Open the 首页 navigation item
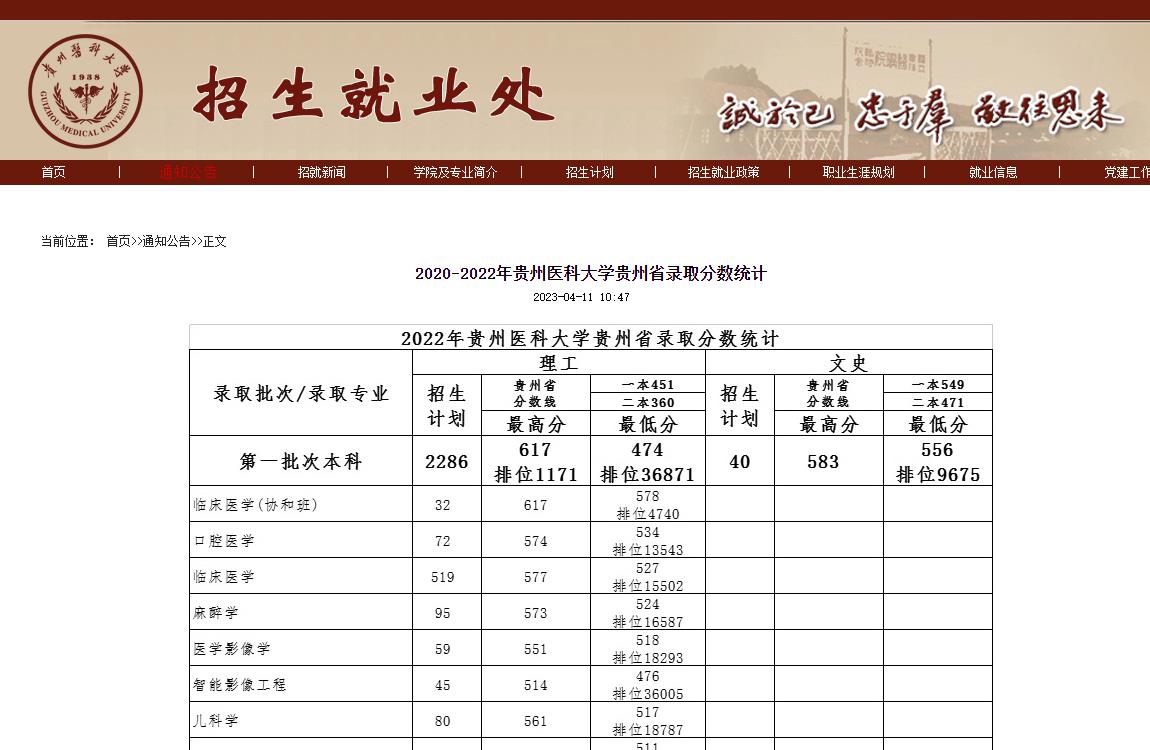Viewport: 1150px width, 750px height. click(54, 172)
